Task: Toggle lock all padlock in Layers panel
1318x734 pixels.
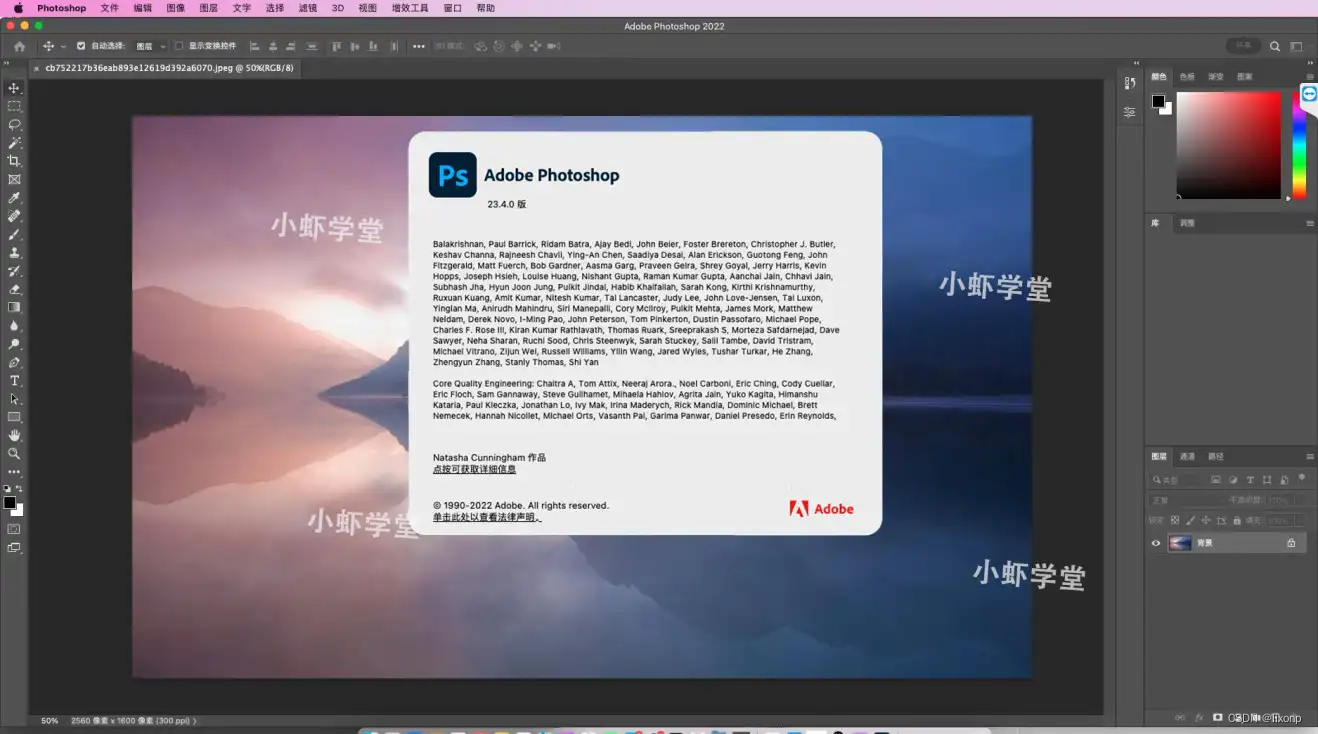Action: (1237, 520)
